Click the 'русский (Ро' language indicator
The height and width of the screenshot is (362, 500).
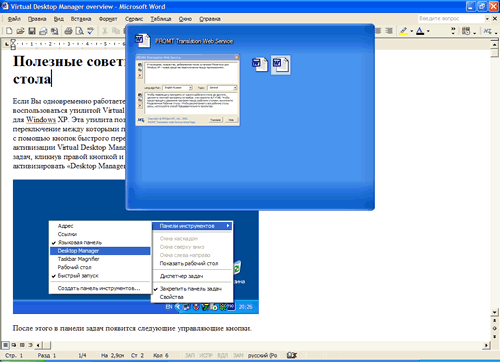click(x=262, y=356)
